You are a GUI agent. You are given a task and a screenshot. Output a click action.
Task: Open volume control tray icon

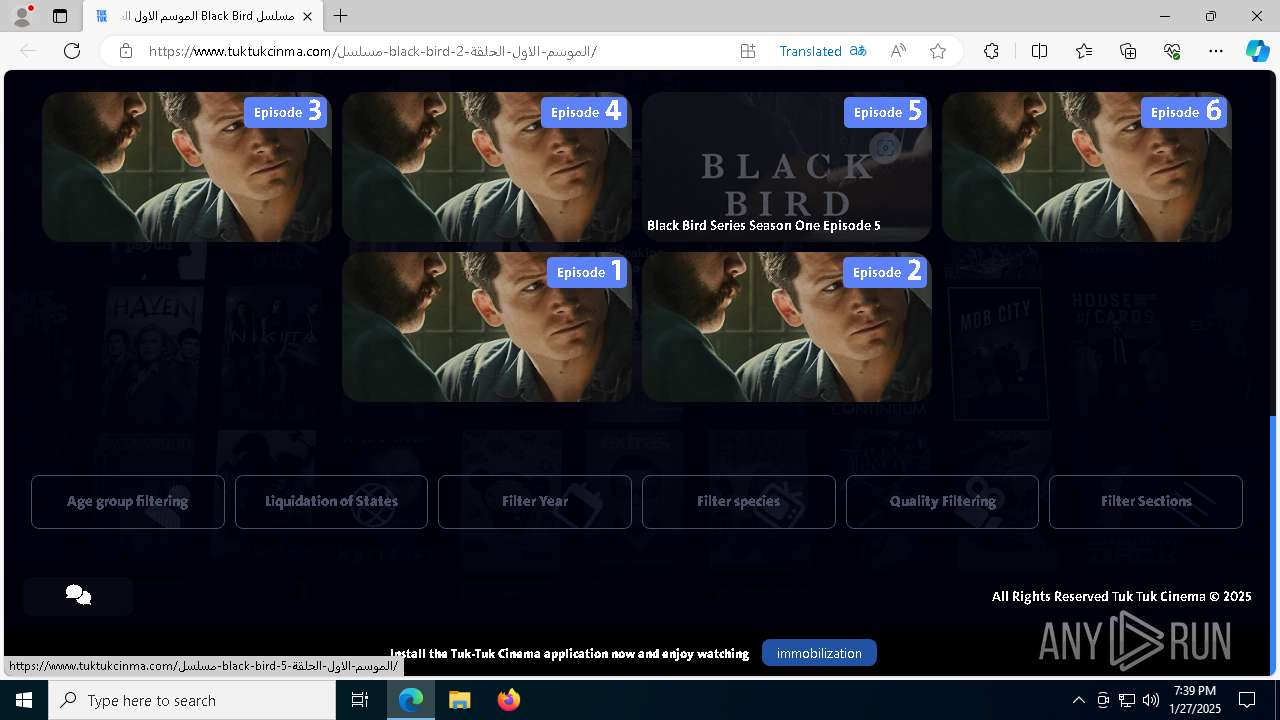1151,700
